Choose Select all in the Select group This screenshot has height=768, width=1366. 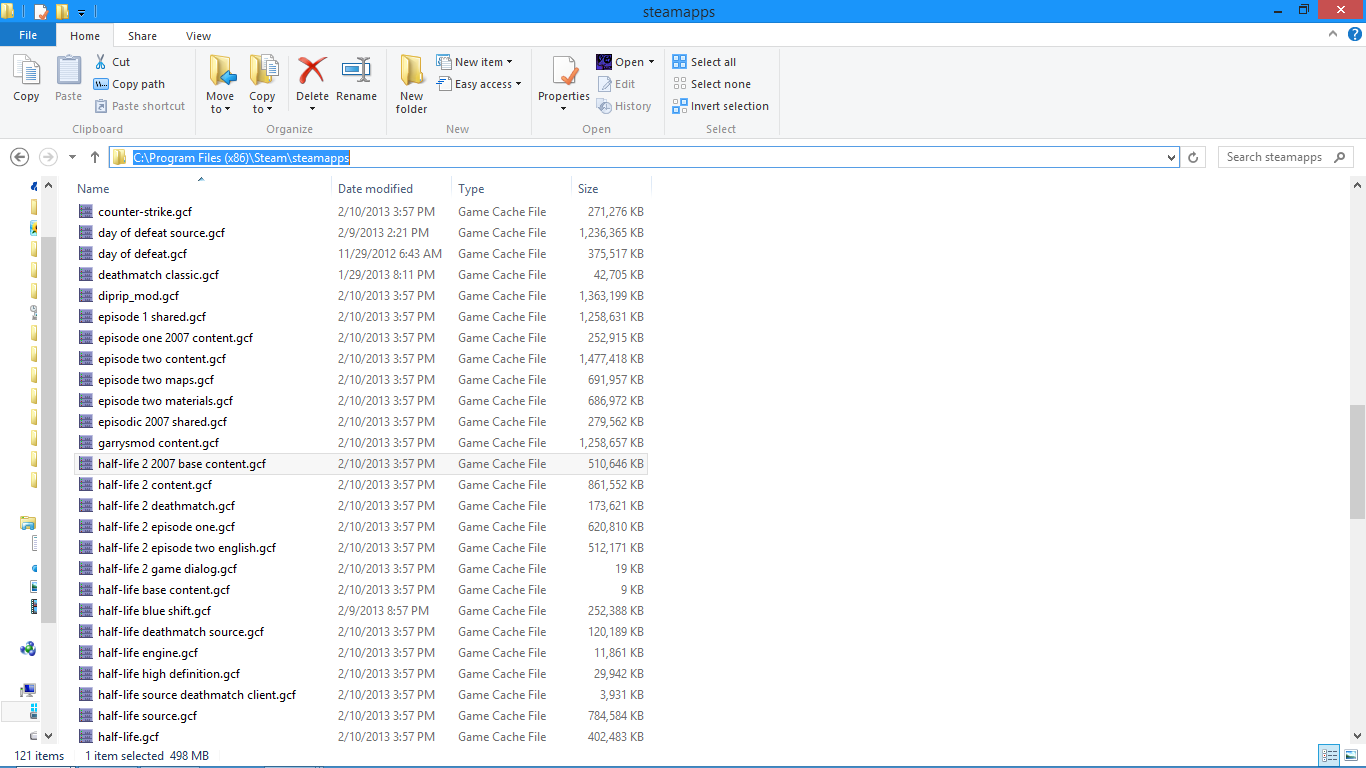tap(704, 62)
